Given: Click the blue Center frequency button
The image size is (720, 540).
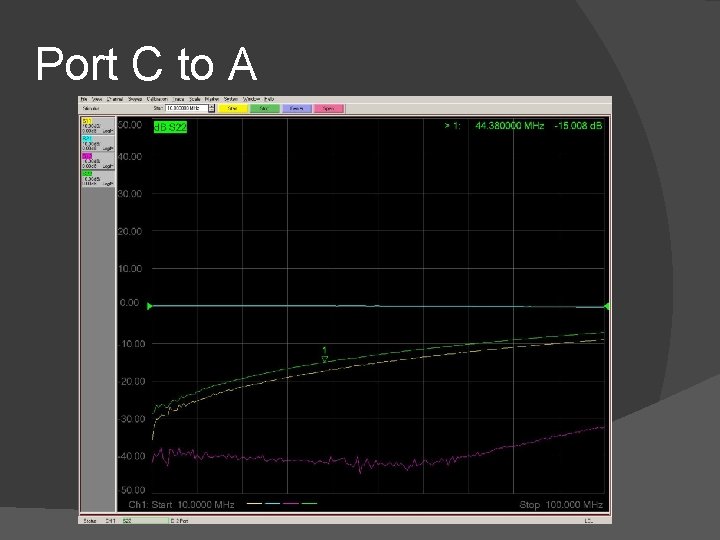Looking at the screenshot, I should point(297,109).
